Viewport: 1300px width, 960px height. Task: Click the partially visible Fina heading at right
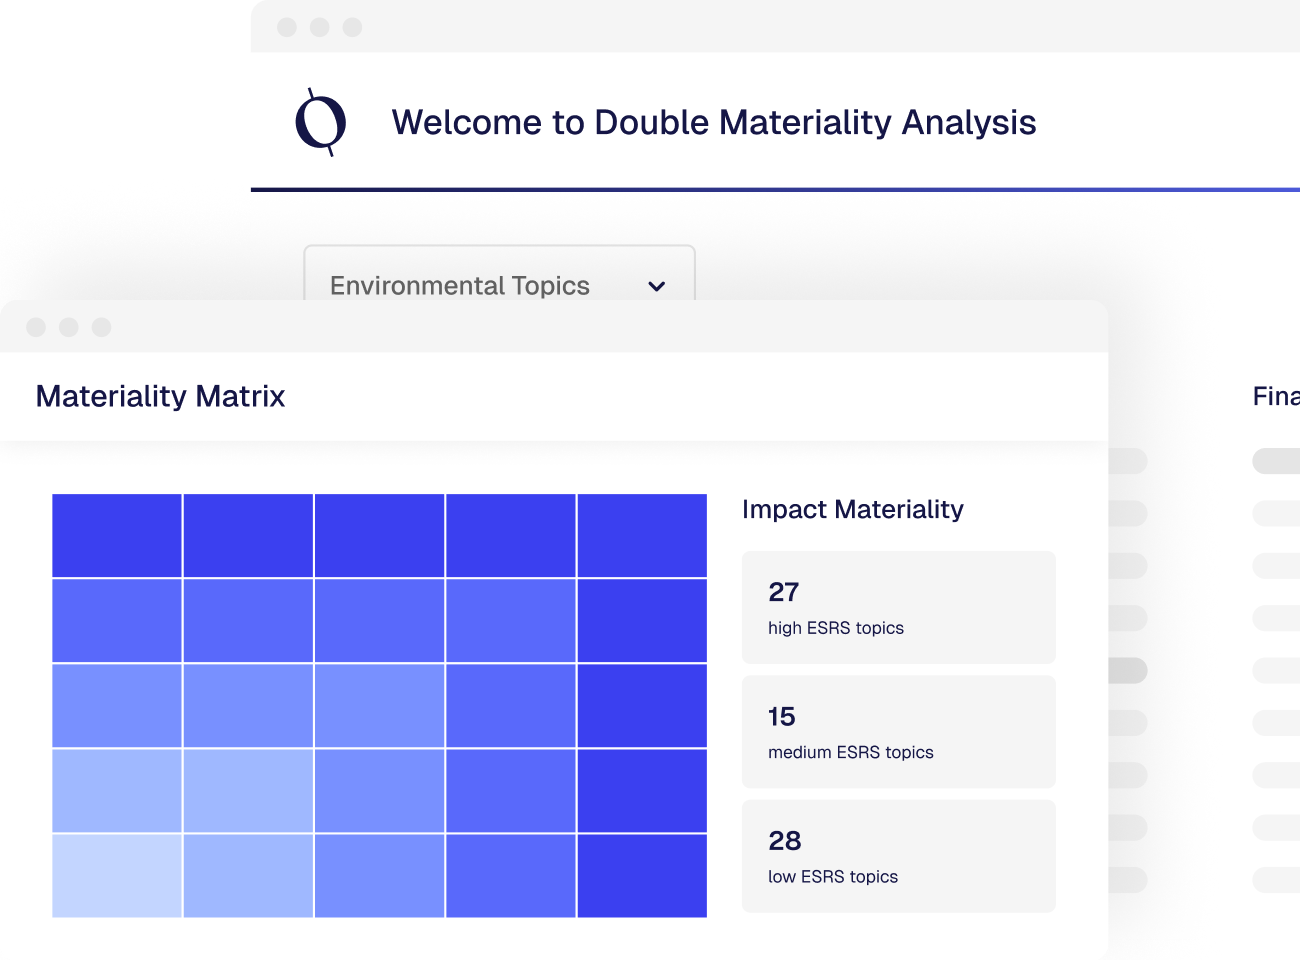click(1275, 396)
